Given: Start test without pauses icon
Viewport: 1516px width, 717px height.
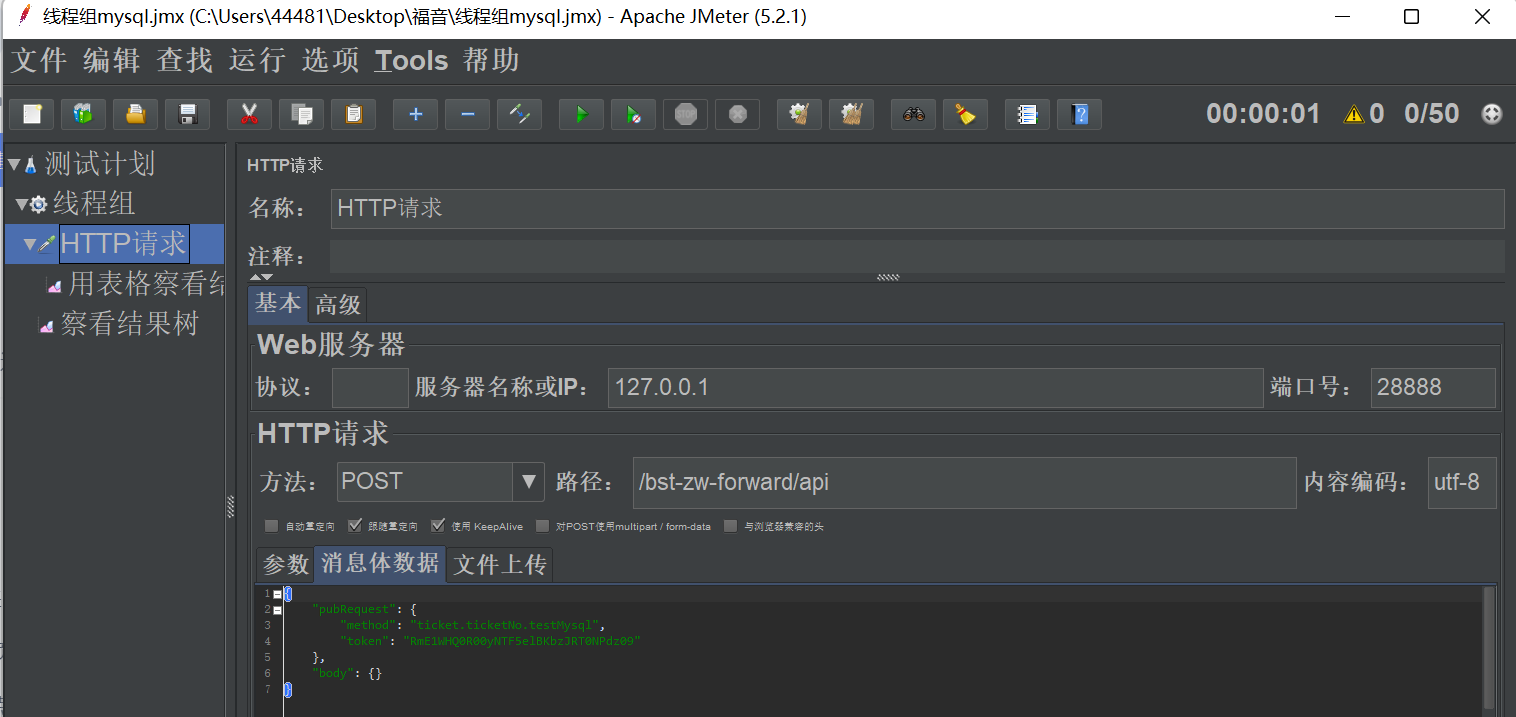Looking at the screenshot, I should 633,114.
